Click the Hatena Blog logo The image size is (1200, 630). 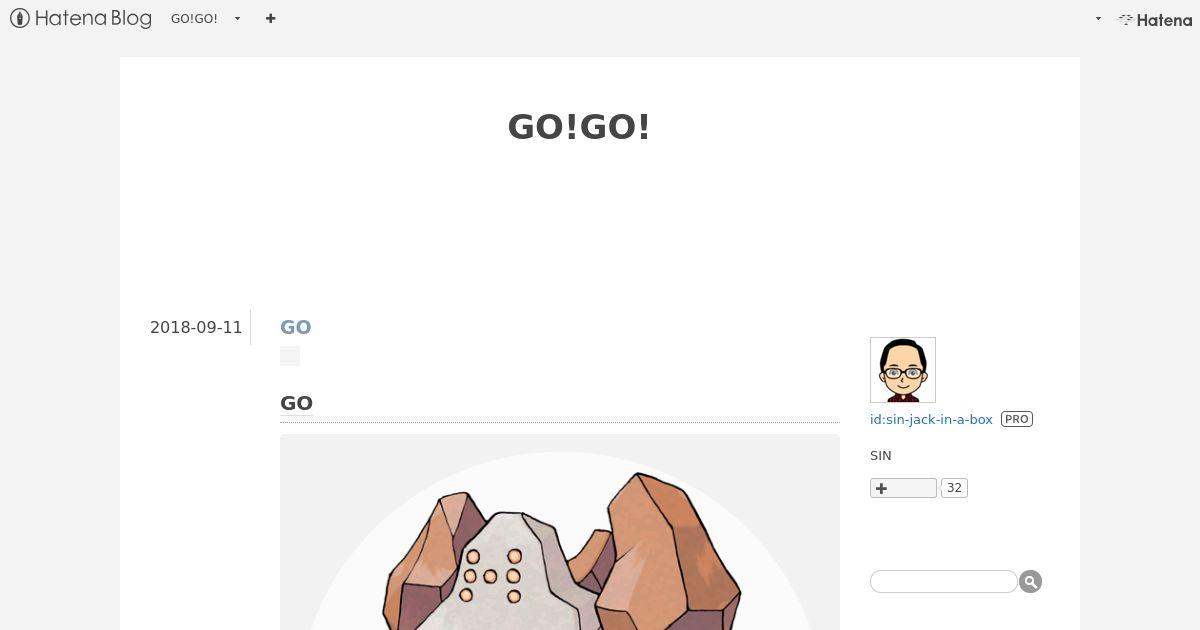(81, 18)
